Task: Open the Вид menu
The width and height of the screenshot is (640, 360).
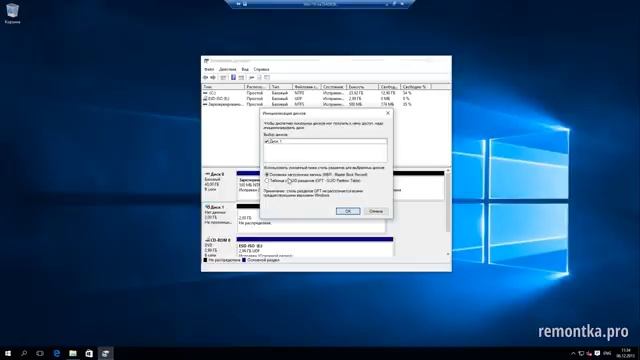Action: tap(245, 69)
